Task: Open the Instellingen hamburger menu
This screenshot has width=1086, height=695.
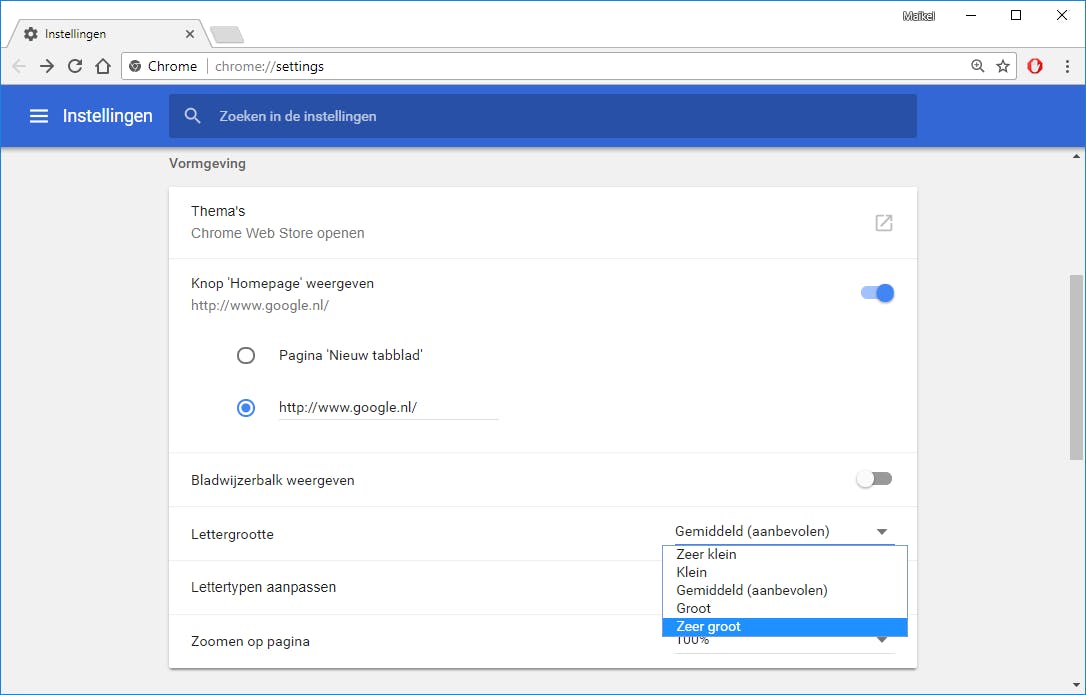Action: coord(39,116)
